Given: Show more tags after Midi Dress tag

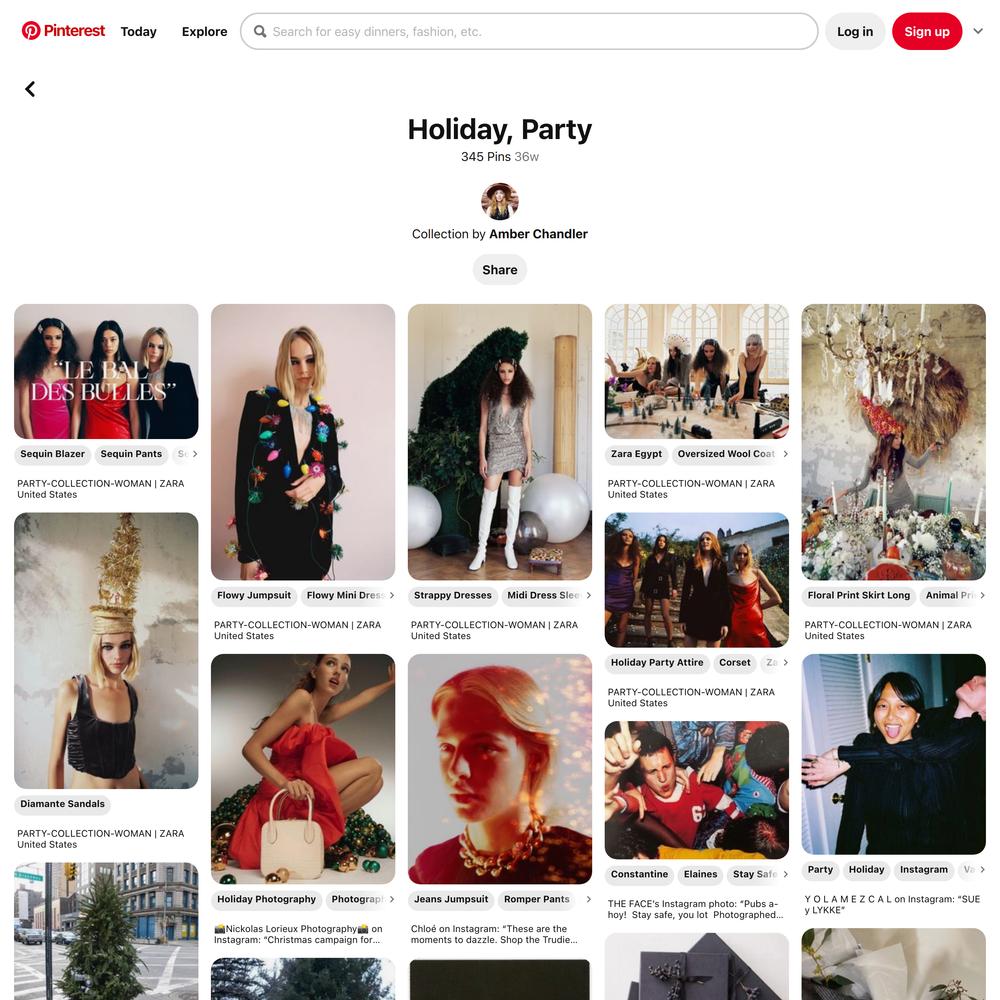Looking at the screenshot, I should (x=589, y=596).
